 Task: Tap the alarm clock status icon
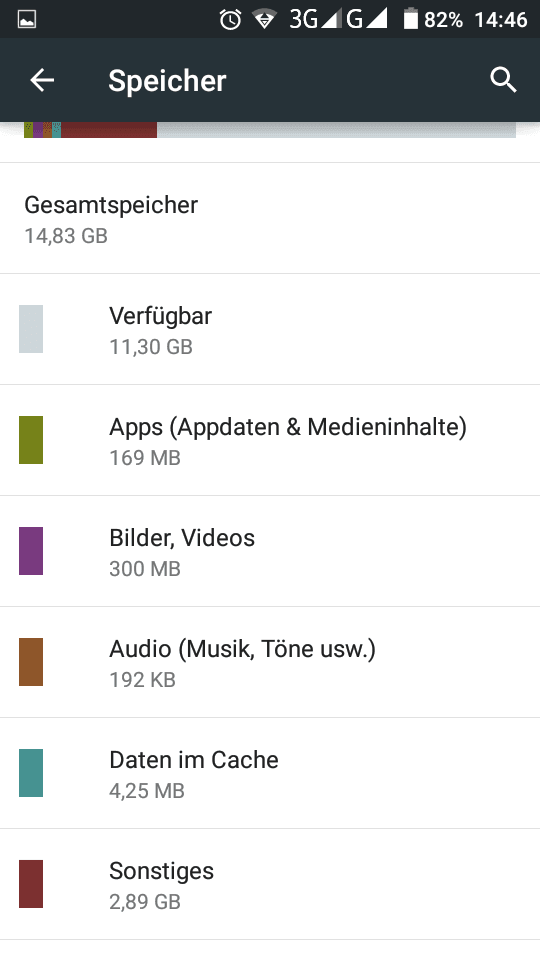230,20
